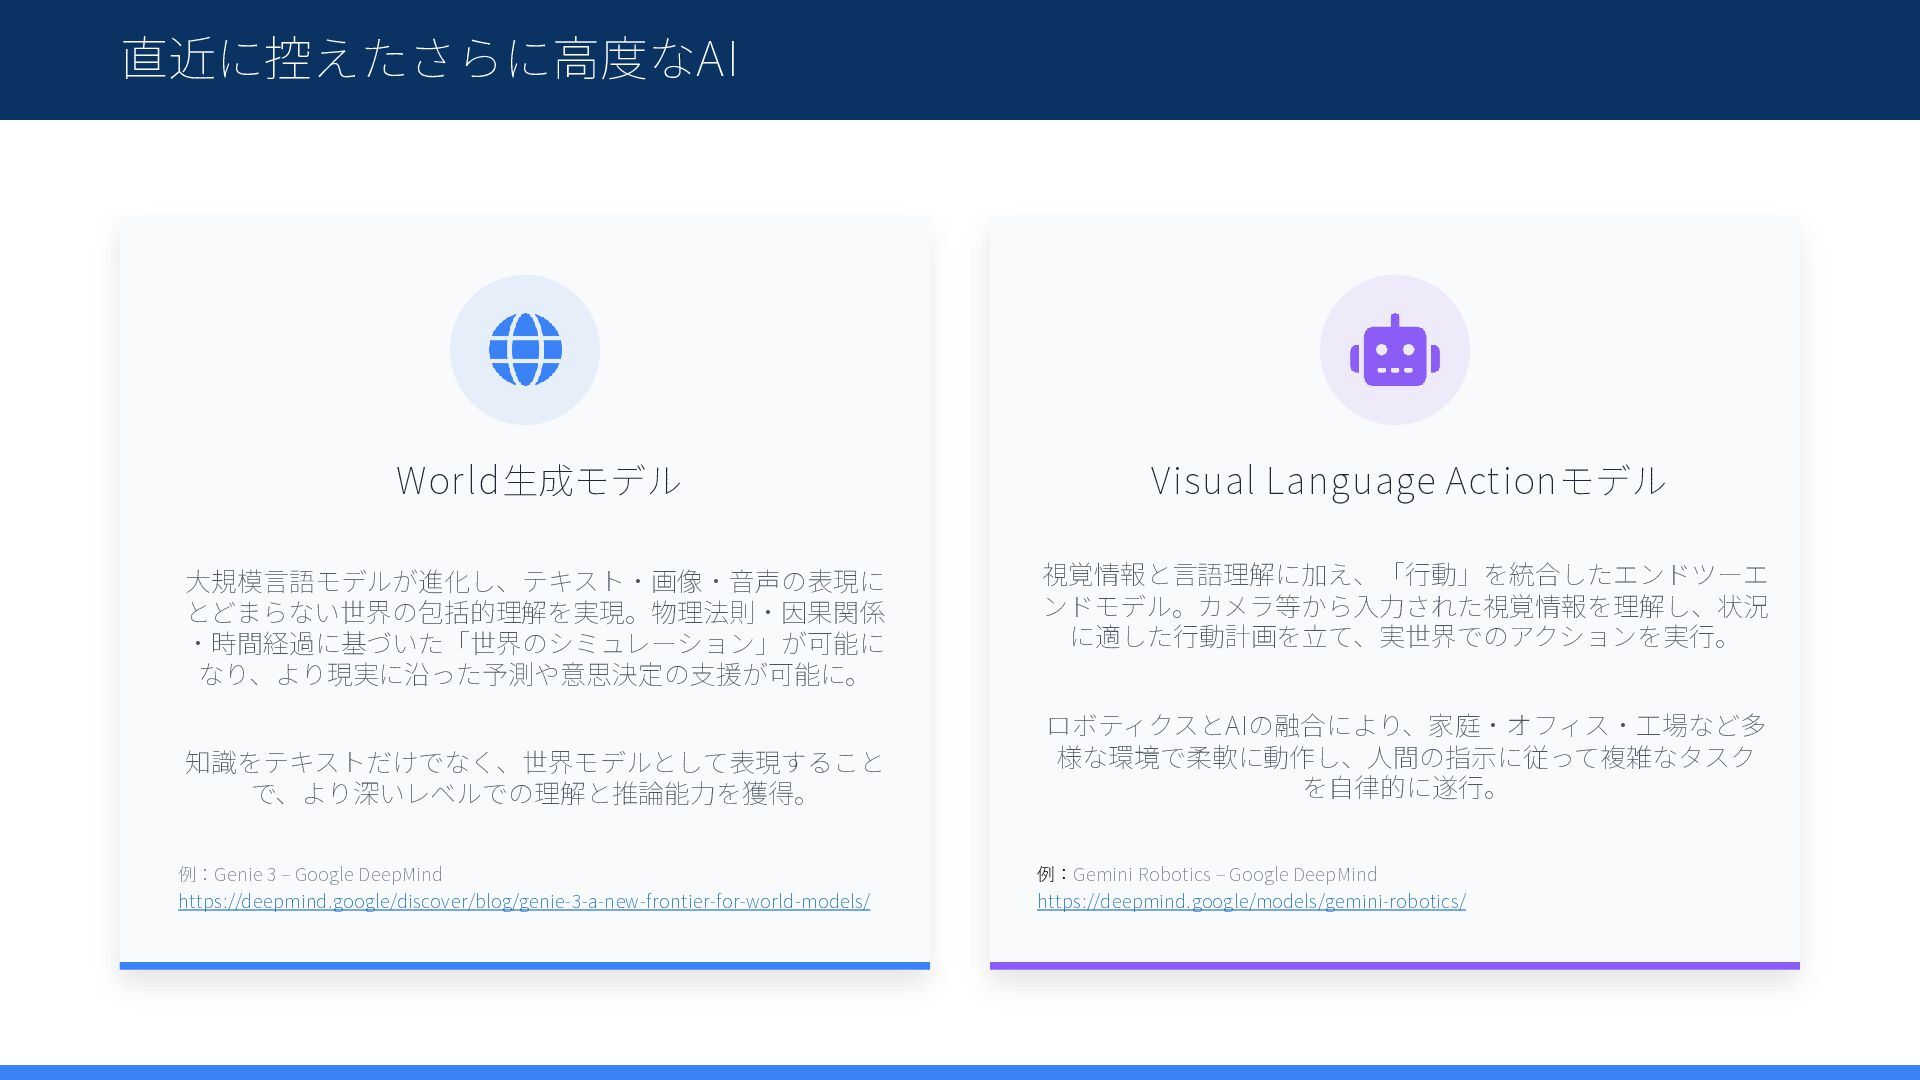Click the dark navy header banner
The height and width of the screenshot is (1080, 1920).
click(x=1300, y=60)
